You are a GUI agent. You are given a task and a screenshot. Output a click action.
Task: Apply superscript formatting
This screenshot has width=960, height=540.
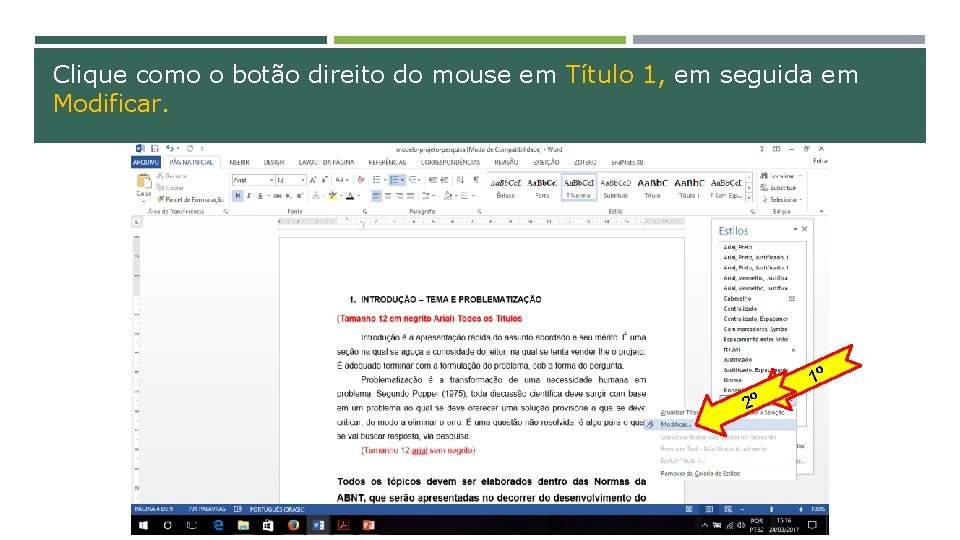tap(299, 196)
